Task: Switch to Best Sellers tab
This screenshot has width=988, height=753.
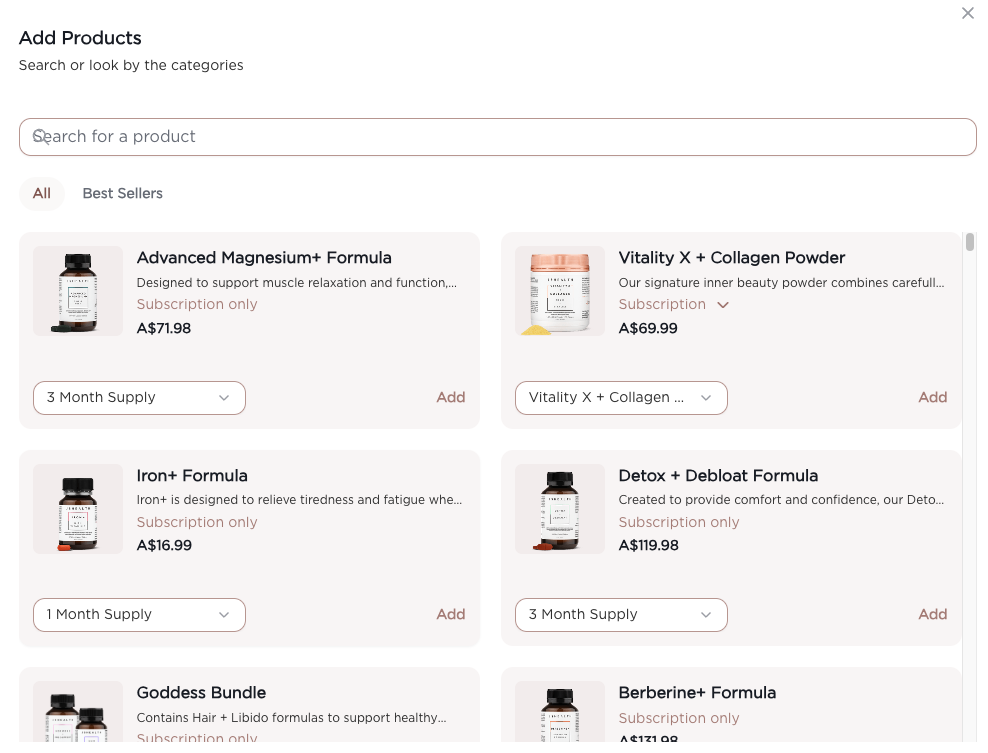Action: (x=122, y=193)
